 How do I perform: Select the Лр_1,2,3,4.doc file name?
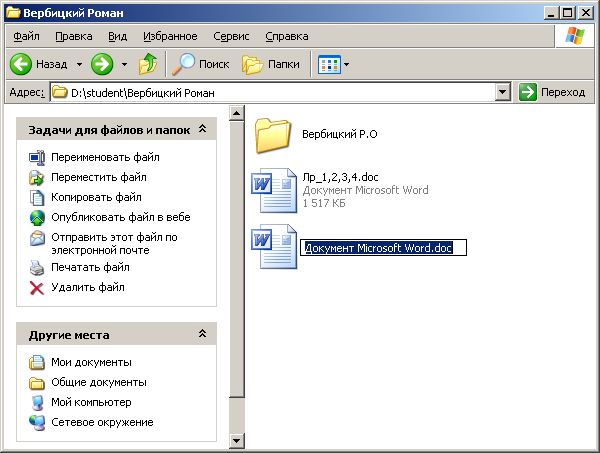pos(340,177)
